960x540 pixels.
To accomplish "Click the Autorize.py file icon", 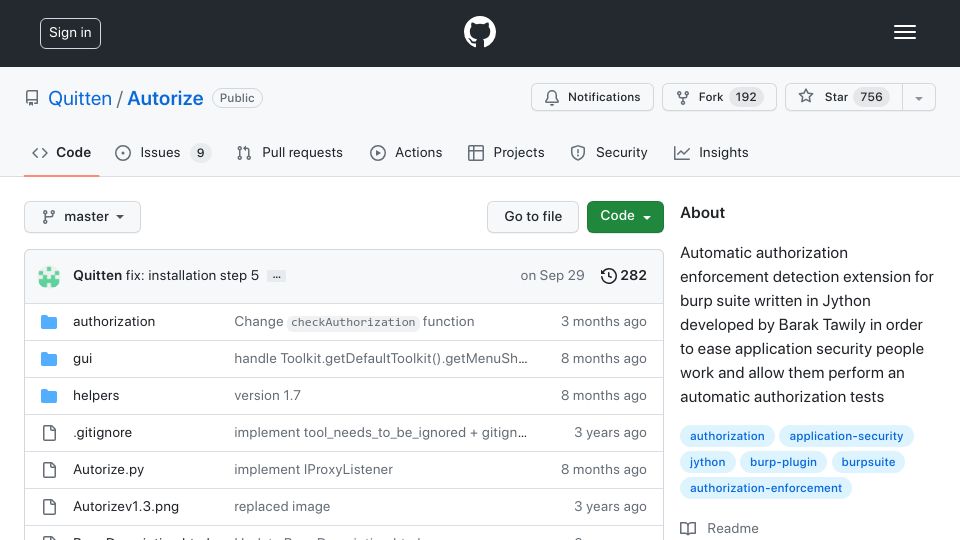I will pos(49,470).
